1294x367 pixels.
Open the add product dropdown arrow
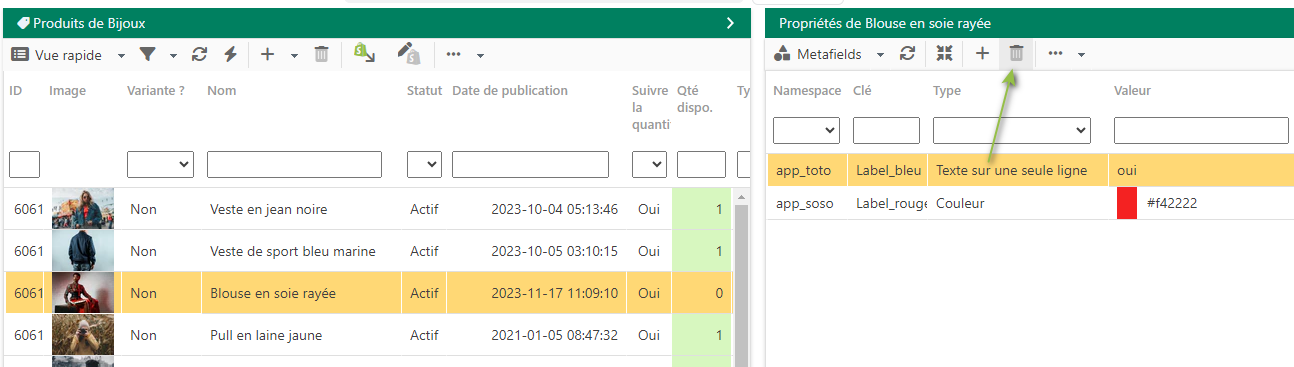(x=294, y=55)
